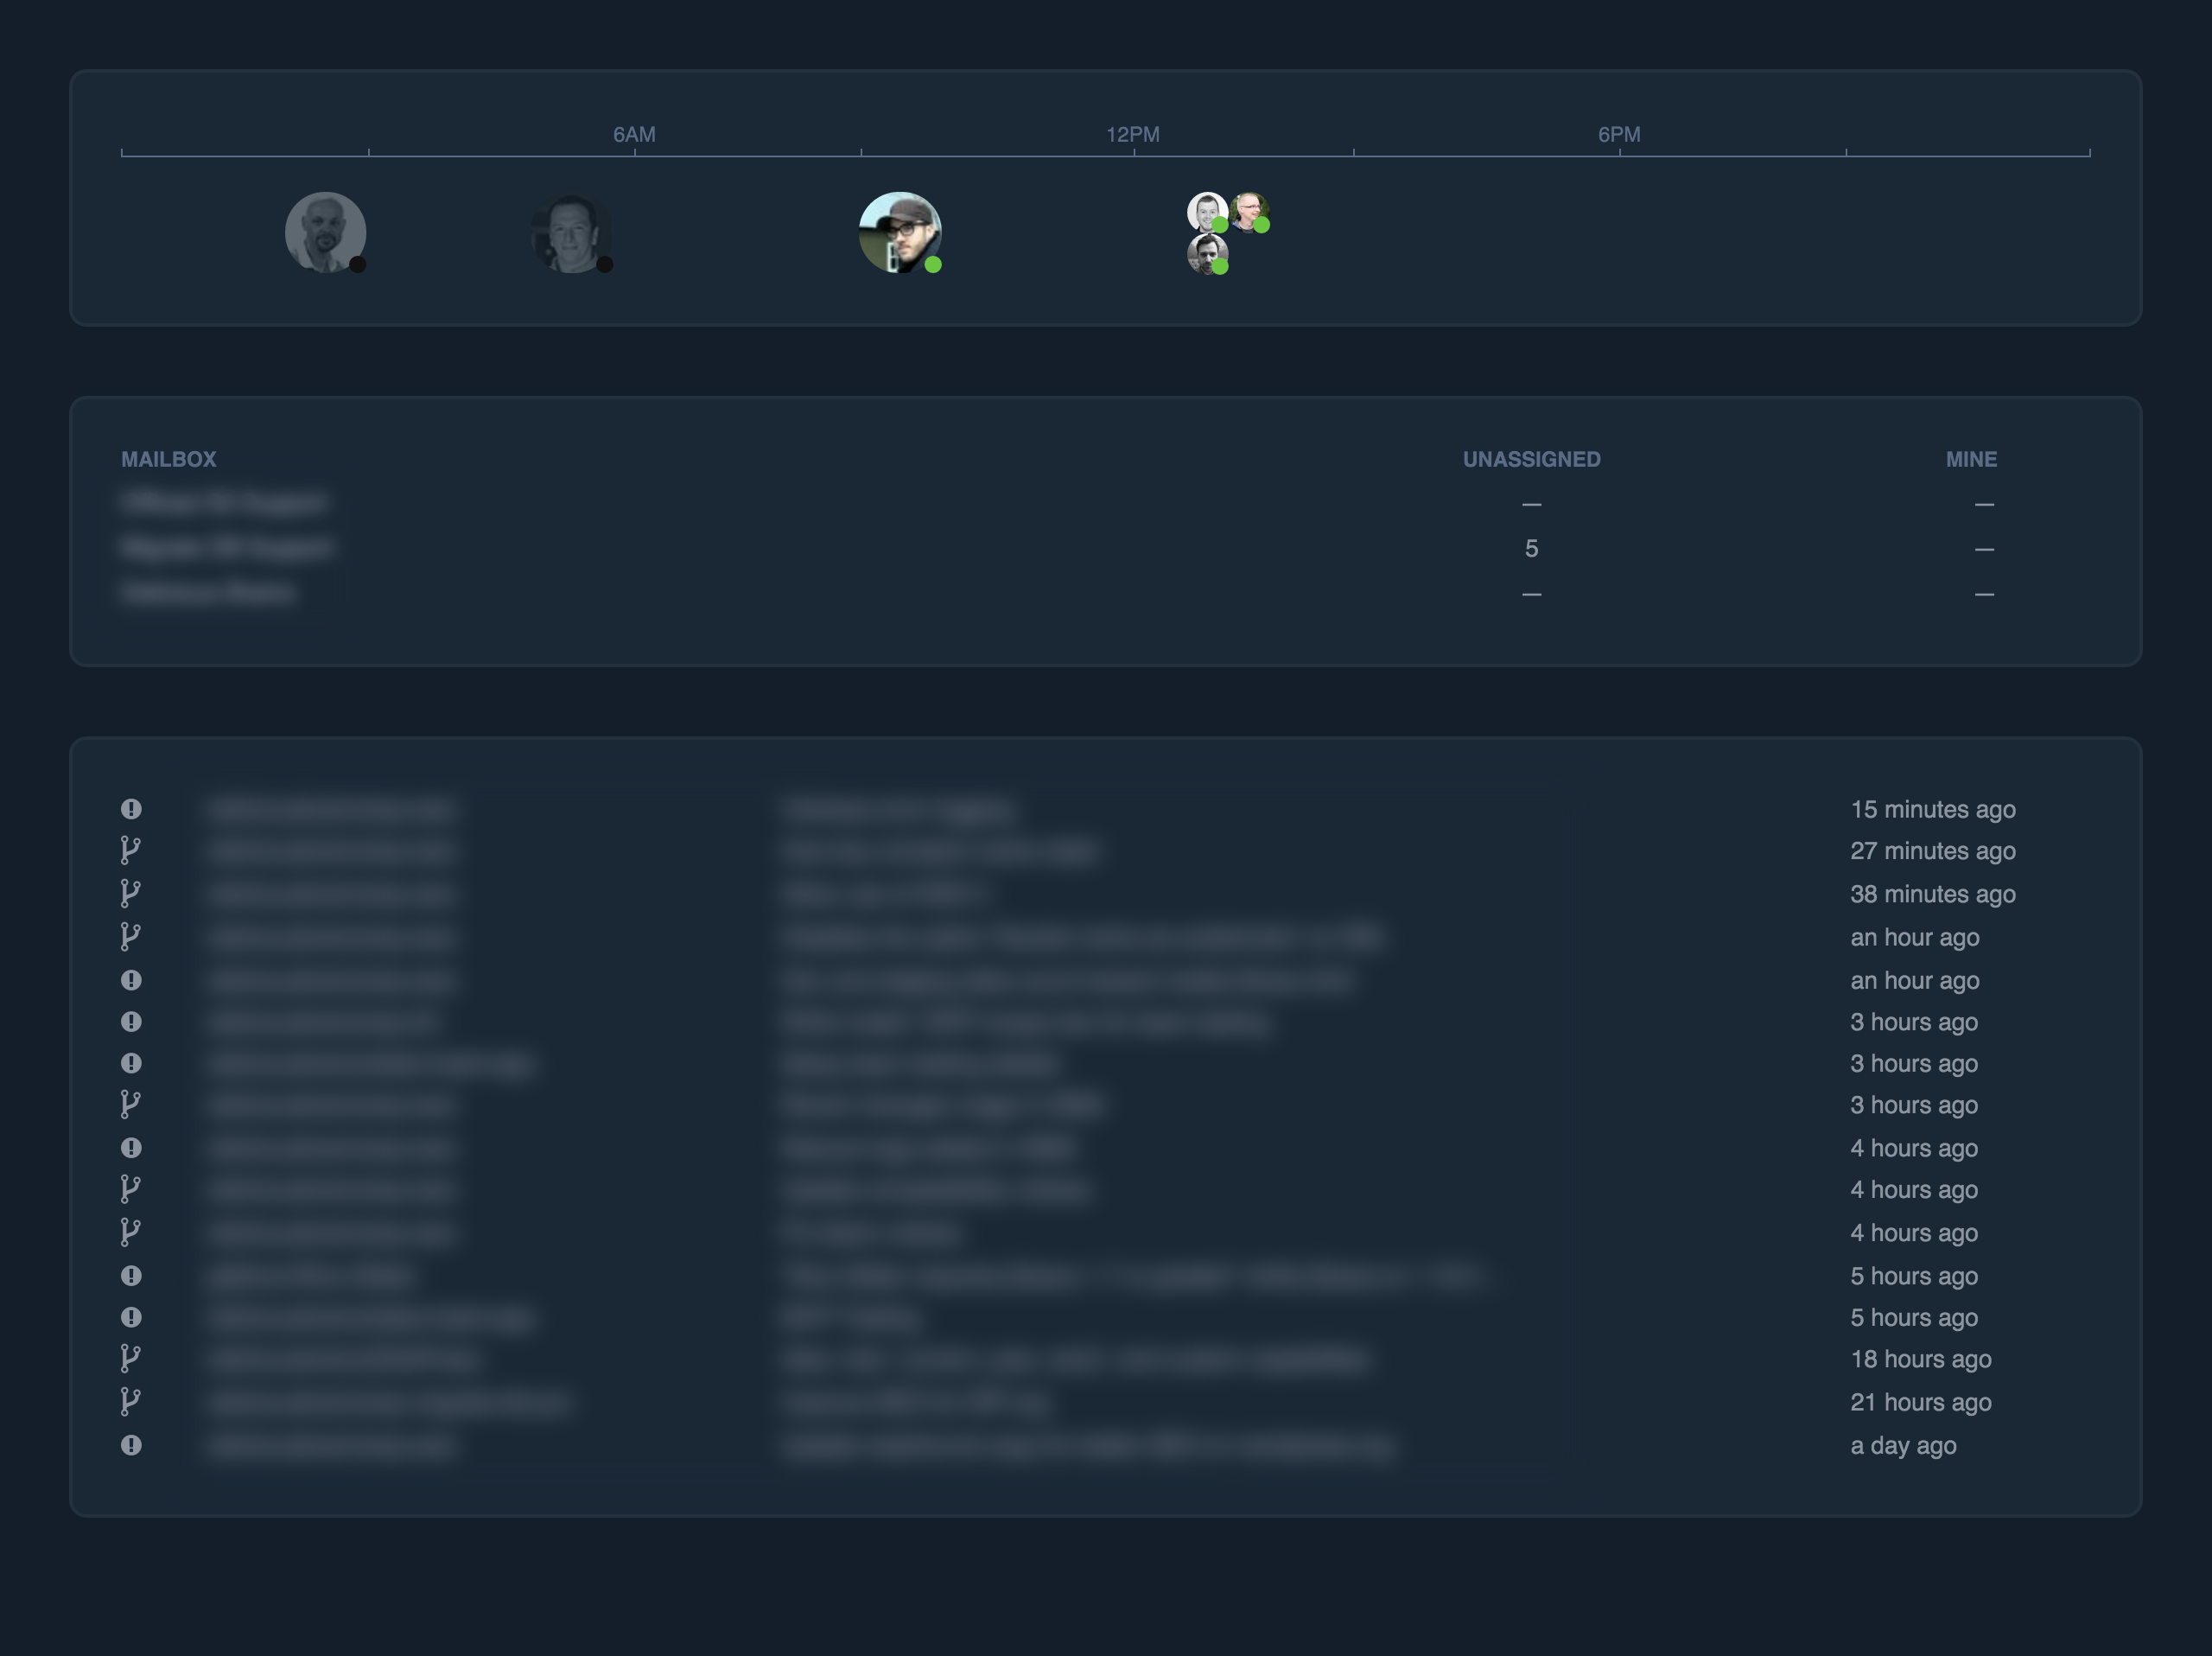Viewport: 2212px width, 1656px height.
Task: Toggle visibility of unassigned mailbox rows
Action: coord(1530,457)
